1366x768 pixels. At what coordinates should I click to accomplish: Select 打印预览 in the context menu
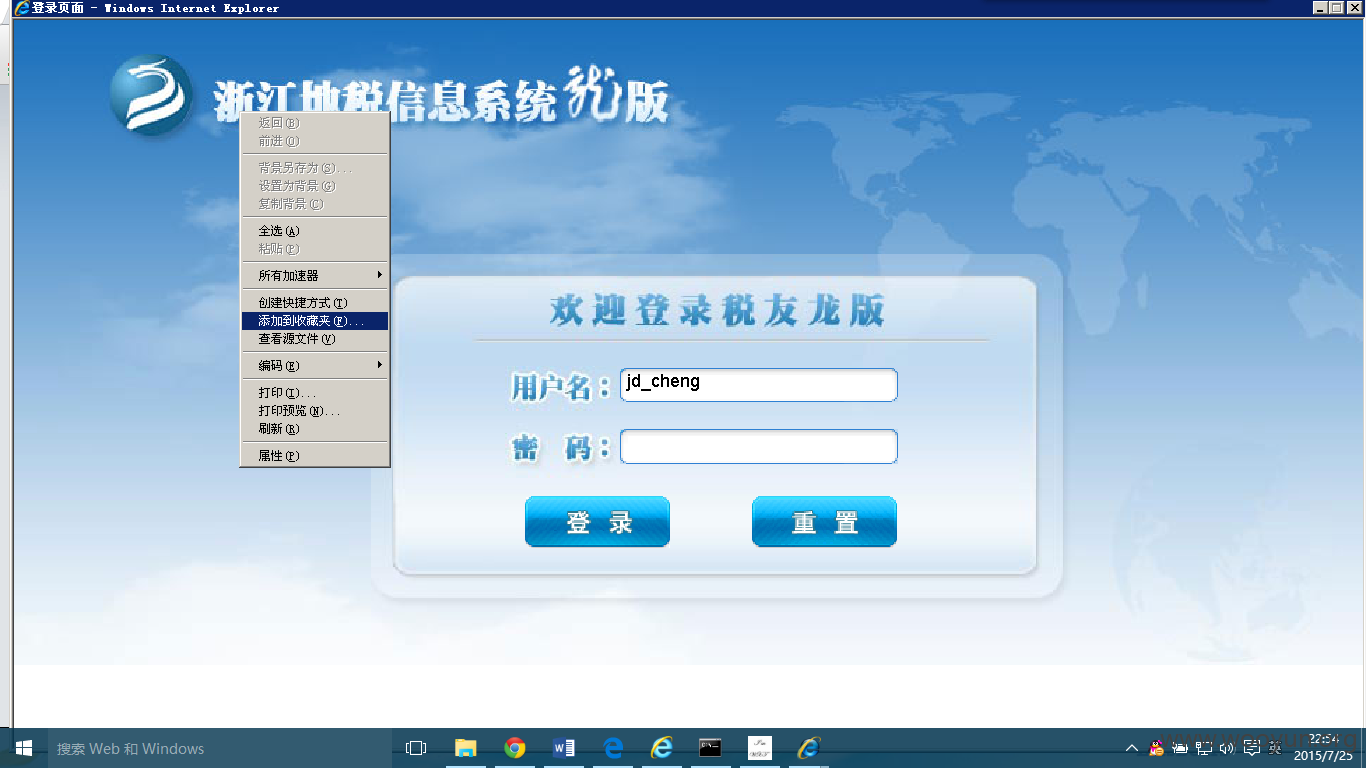click(314, 411)
